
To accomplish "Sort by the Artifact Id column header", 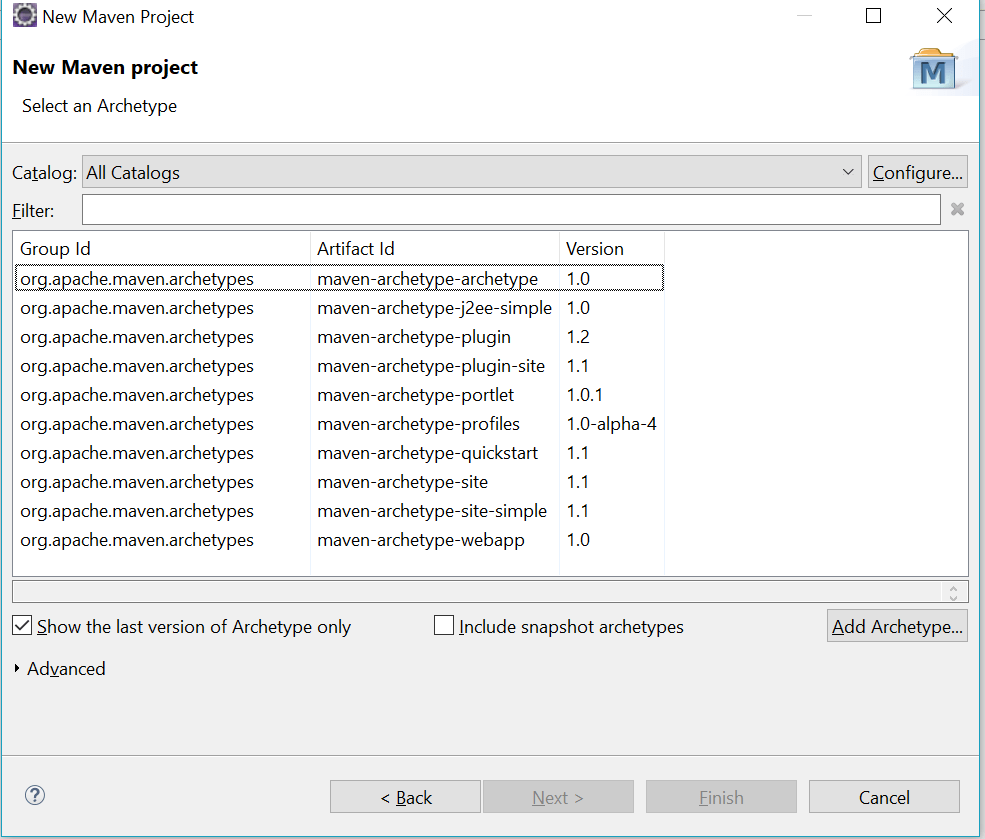I will point(435,249).
